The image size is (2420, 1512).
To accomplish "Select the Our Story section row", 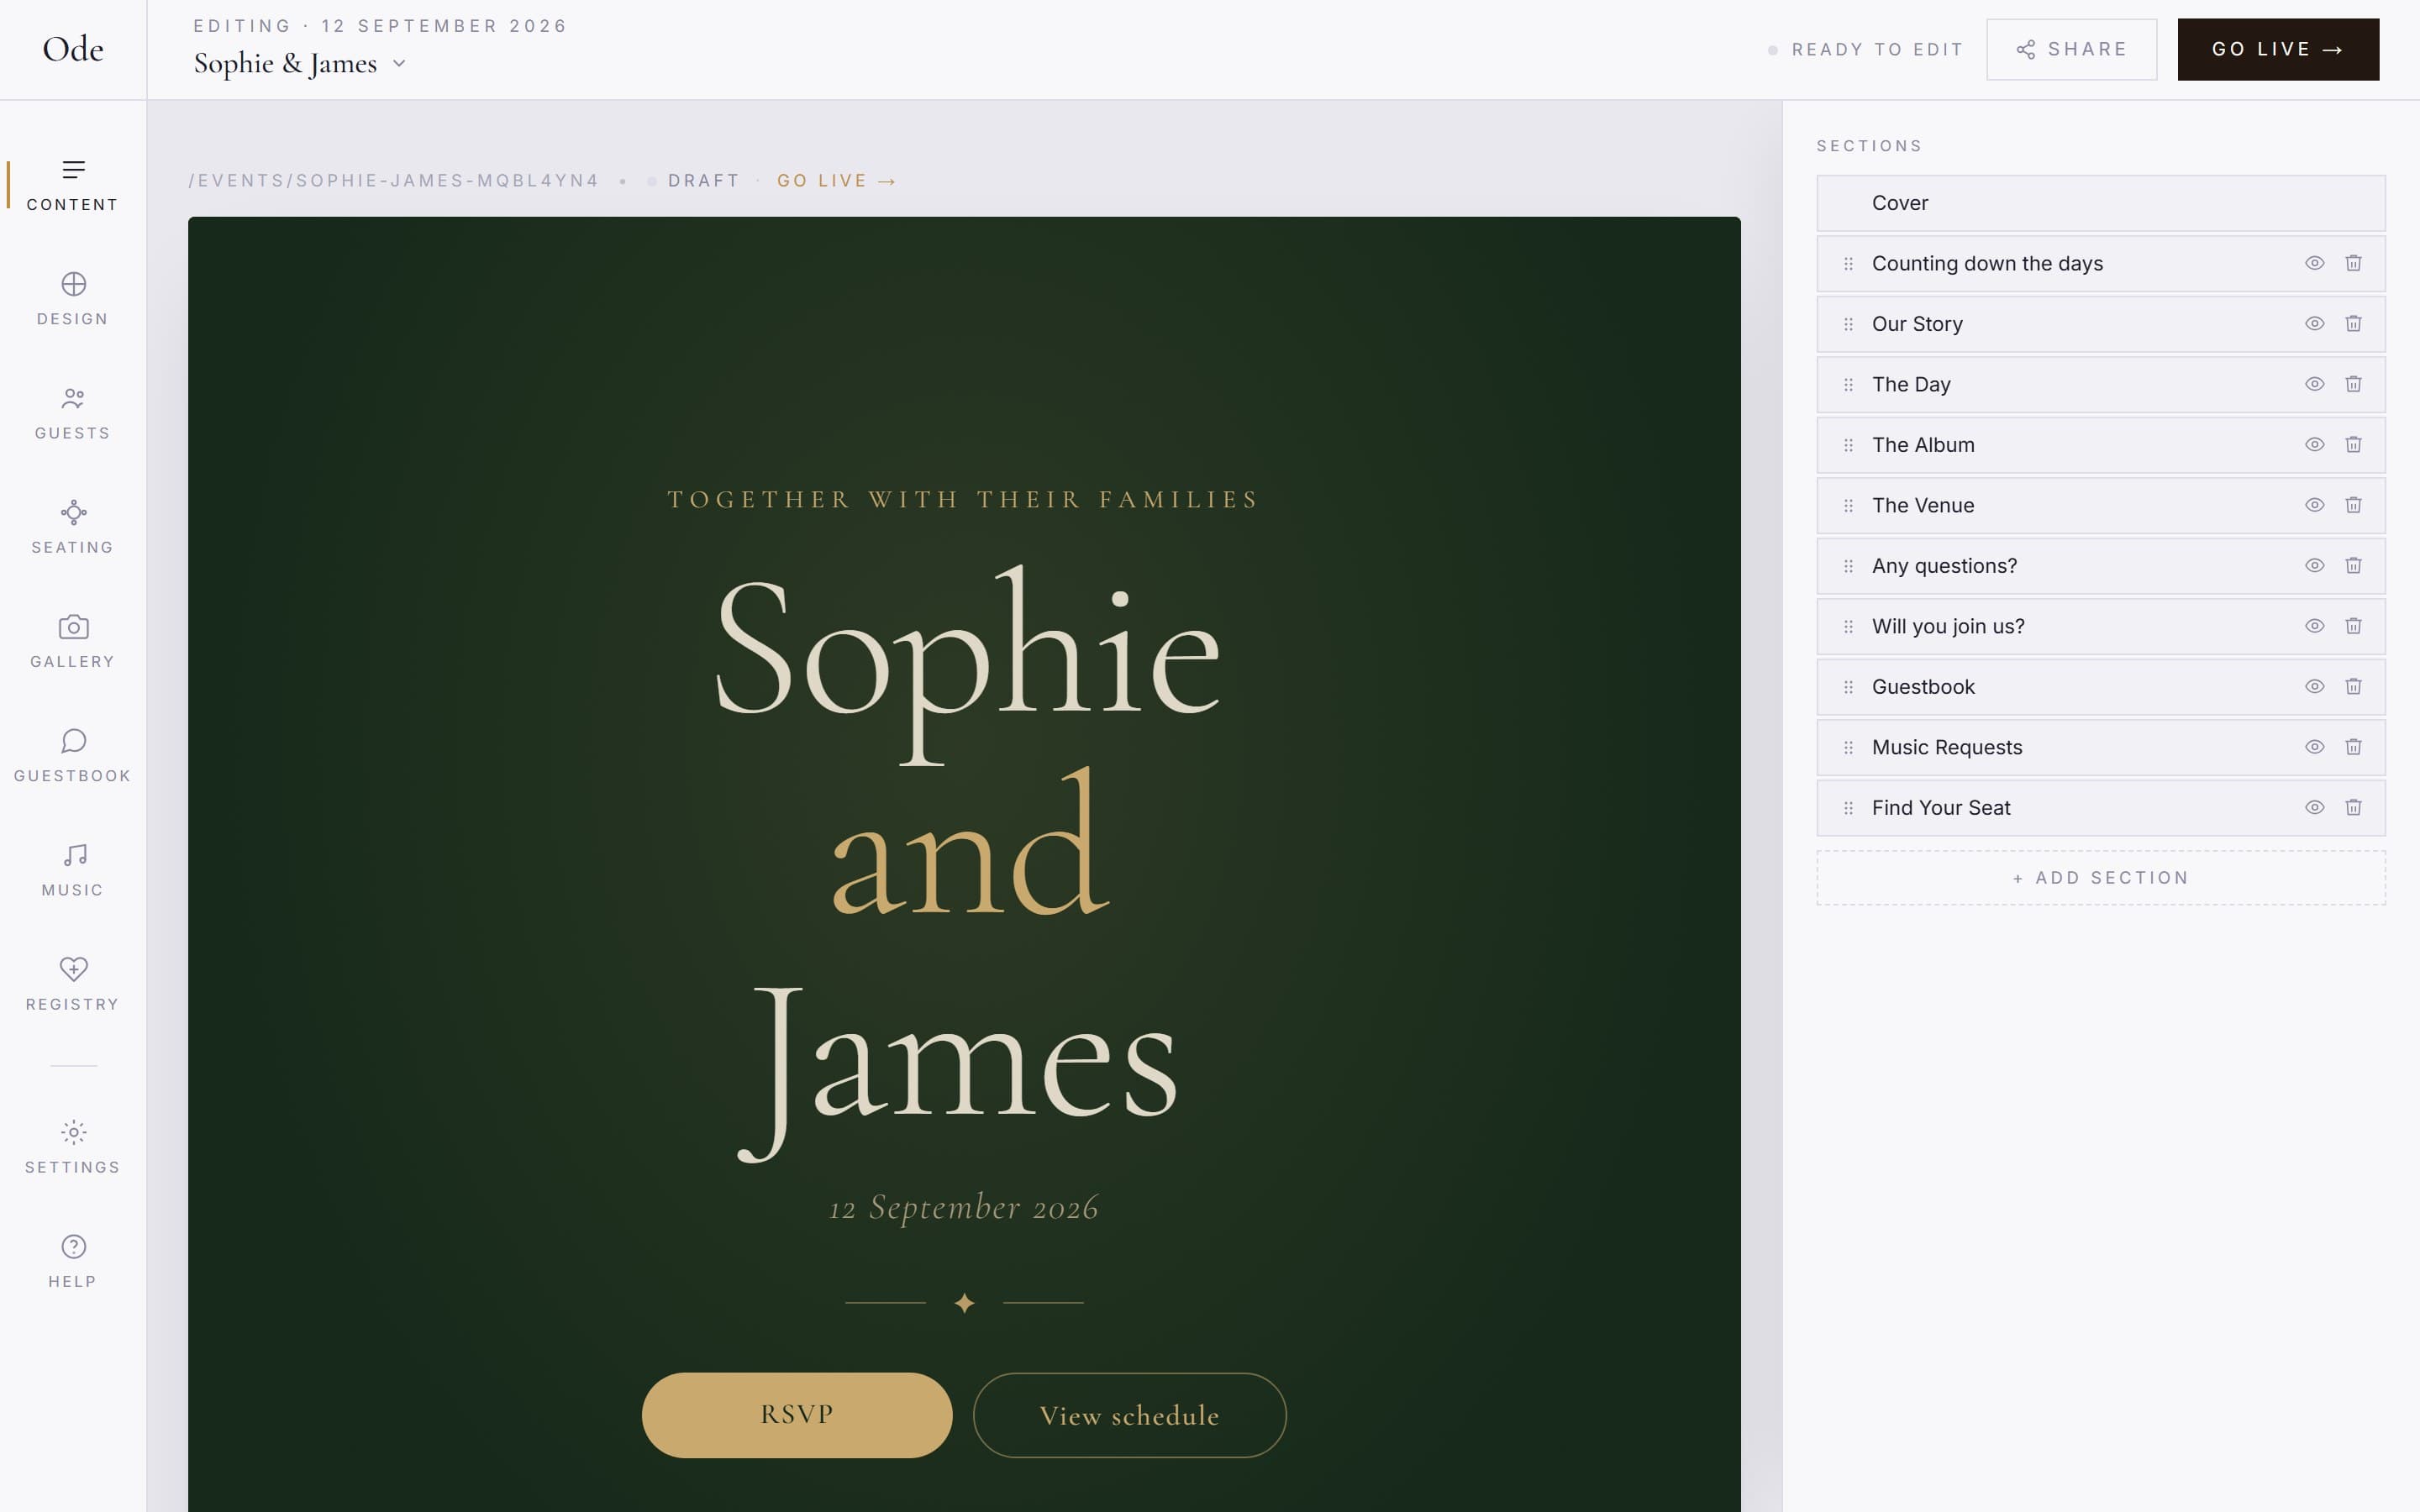I will pos(2100,324).
